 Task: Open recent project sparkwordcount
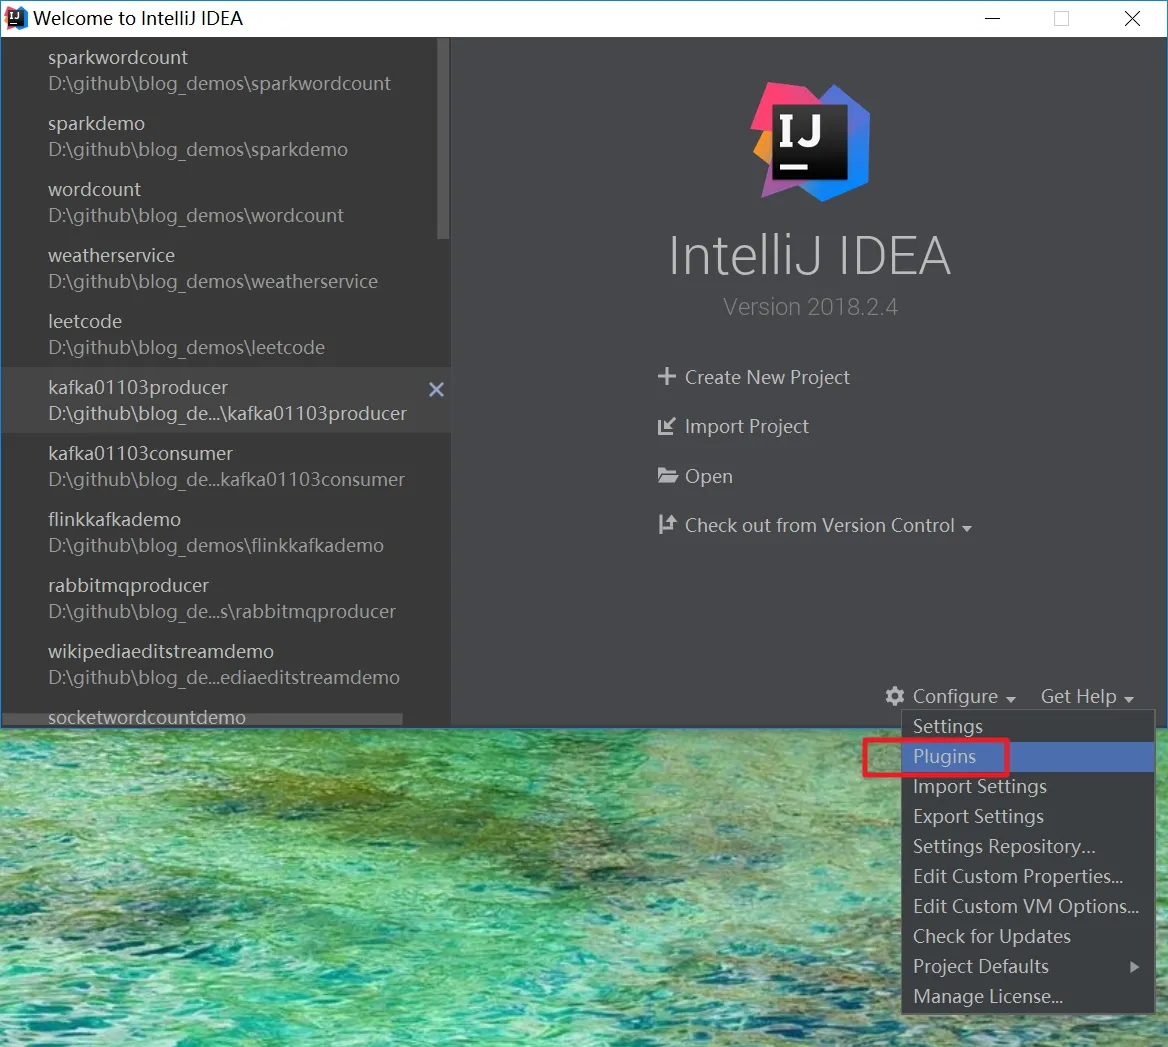pyautogui.click(x=219, y=70)
